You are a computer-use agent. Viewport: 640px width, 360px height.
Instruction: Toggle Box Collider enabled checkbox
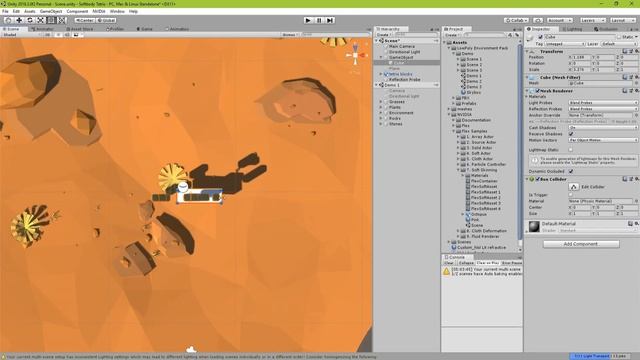point(538,179)
